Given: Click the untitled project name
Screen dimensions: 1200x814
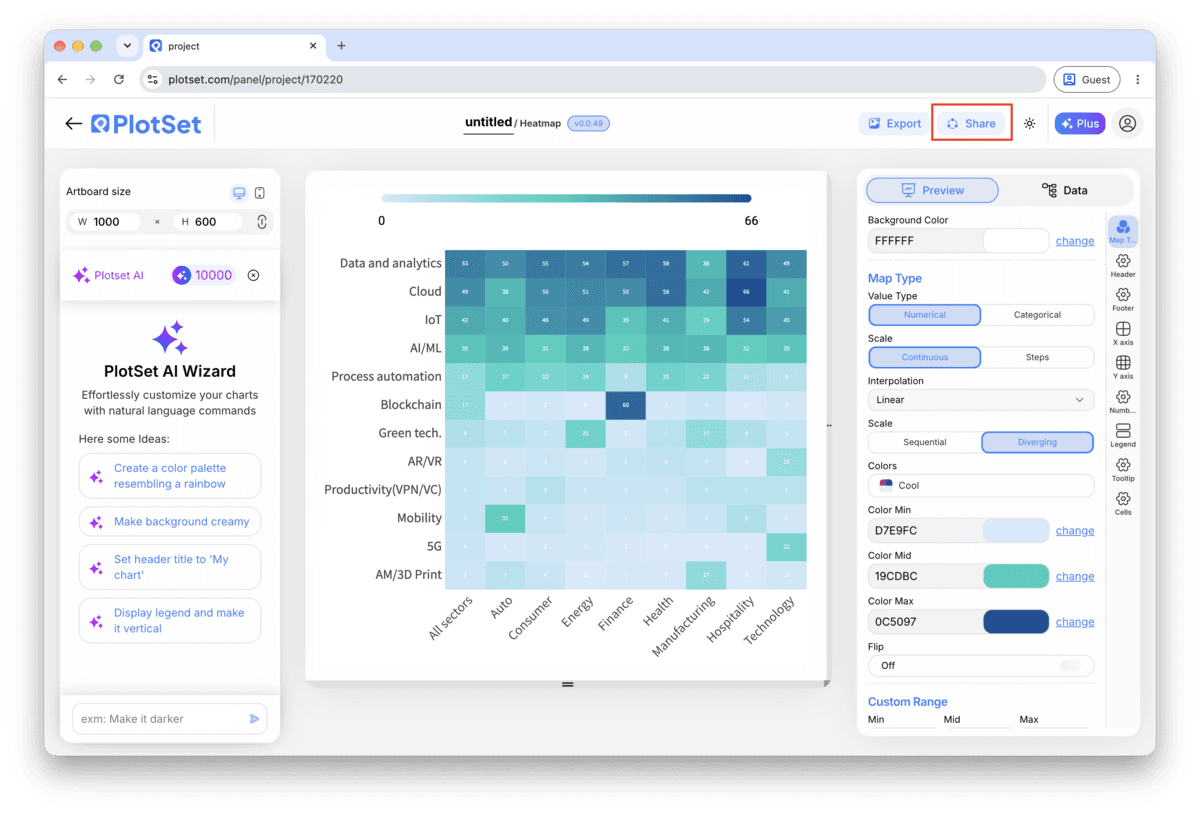Looking at the screenshot, I should pyautogui.click(x=488, y=122).
